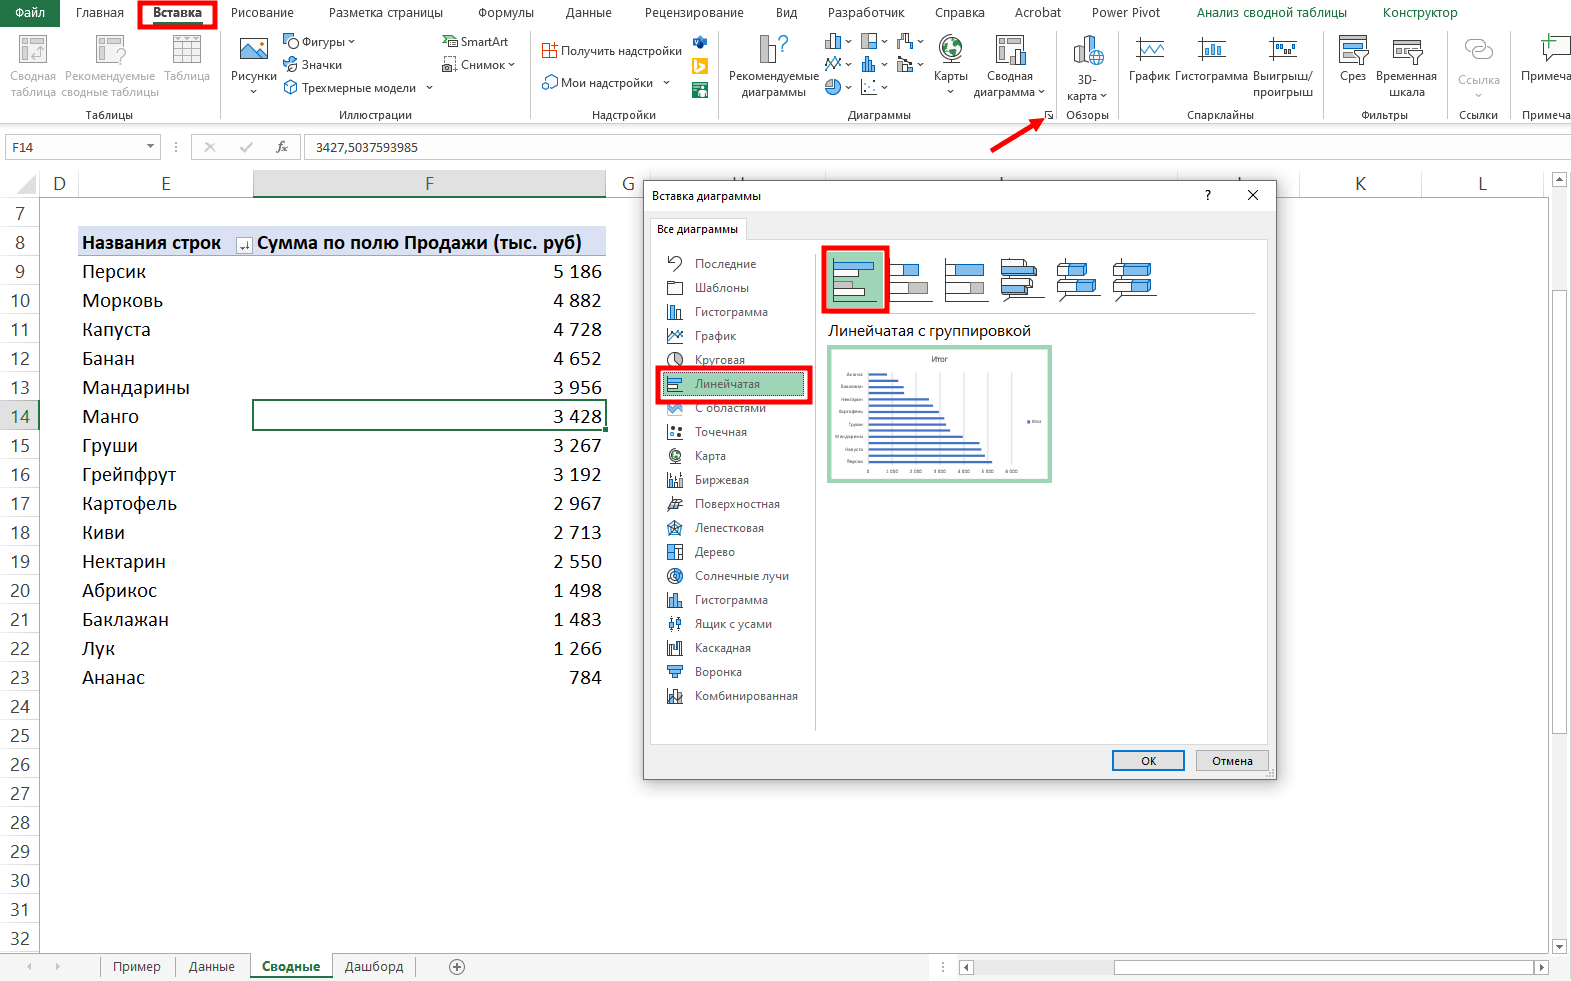This screenshot has width=1571, height=981.
Task: Select the stacked bar chart subtype icon
Action: pos(910,280)
